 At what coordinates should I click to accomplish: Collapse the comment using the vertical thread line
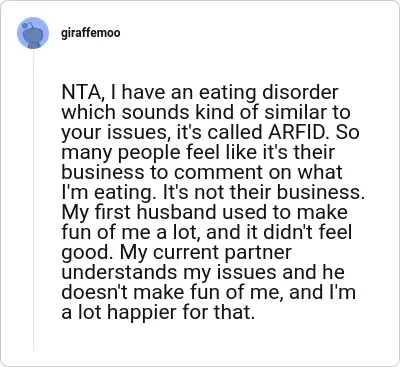coord(33,199)
